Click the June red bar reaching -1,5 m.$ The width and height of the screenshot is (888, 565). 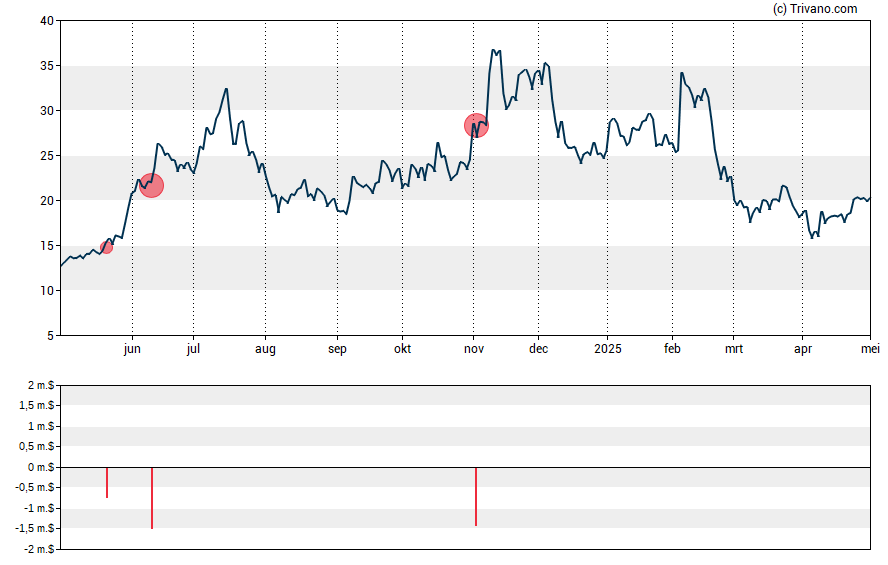coord(152,498)
